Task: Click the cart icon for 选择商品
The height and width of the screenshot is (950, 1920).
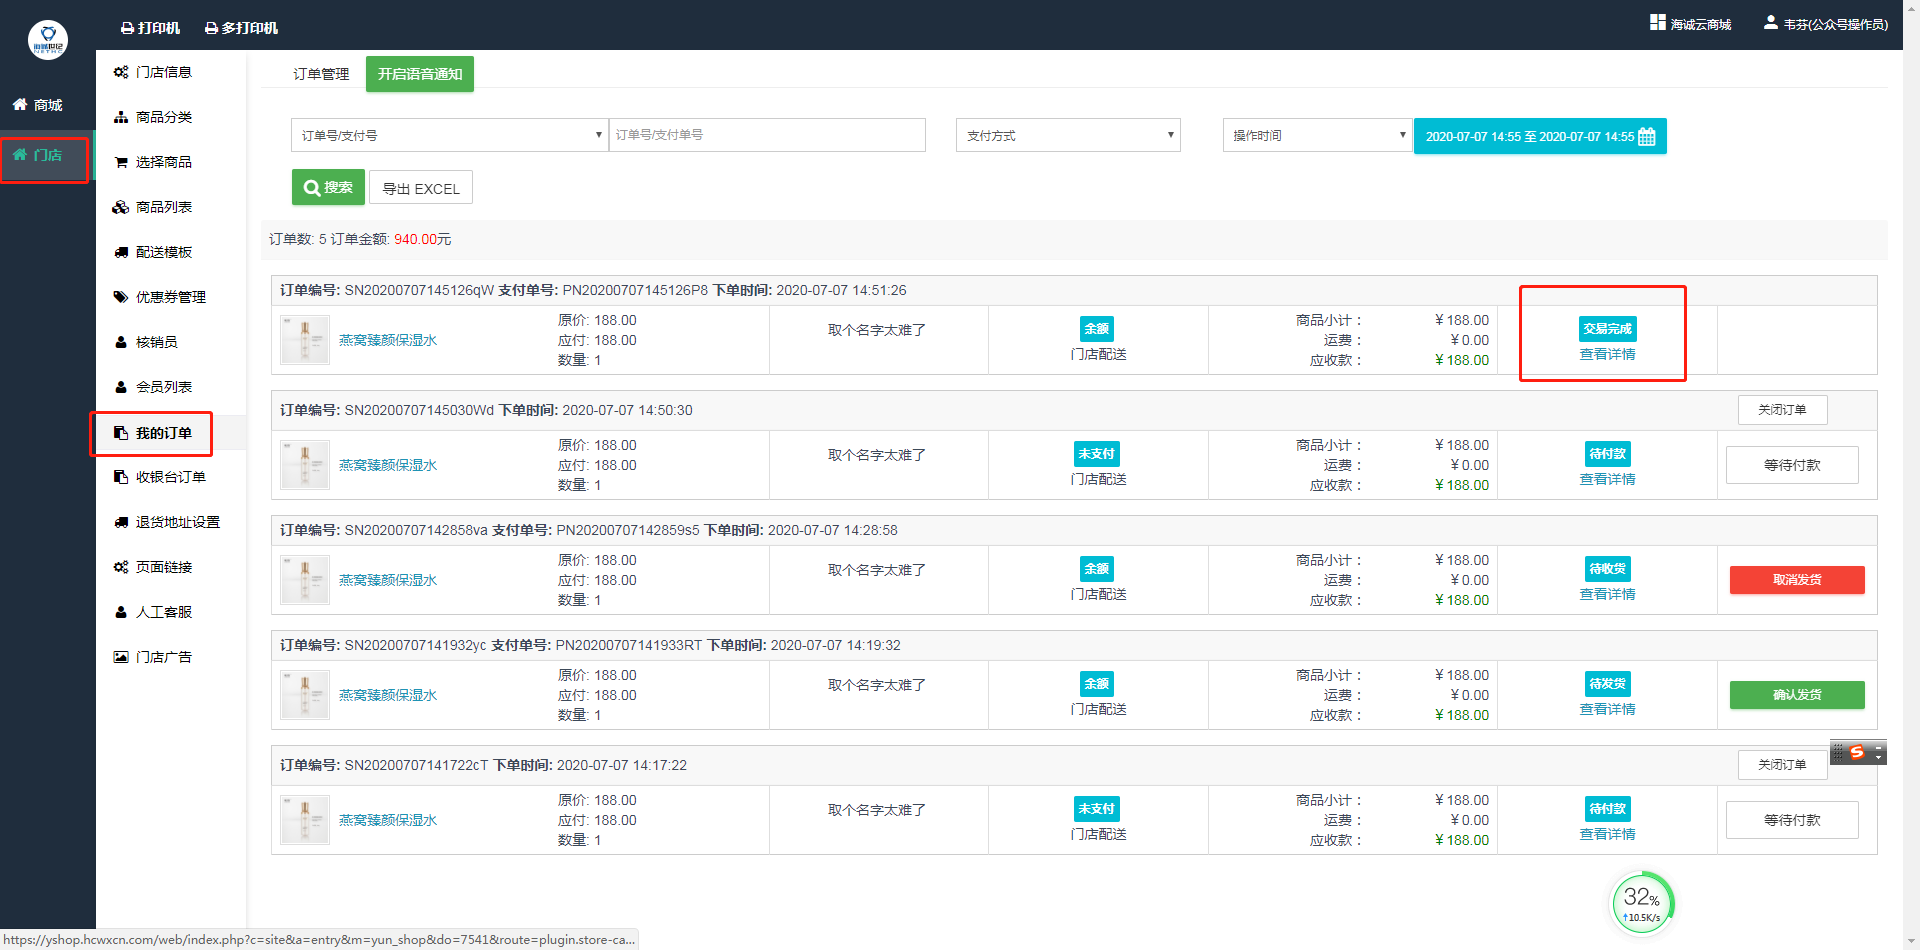Action: click(121, 162)
